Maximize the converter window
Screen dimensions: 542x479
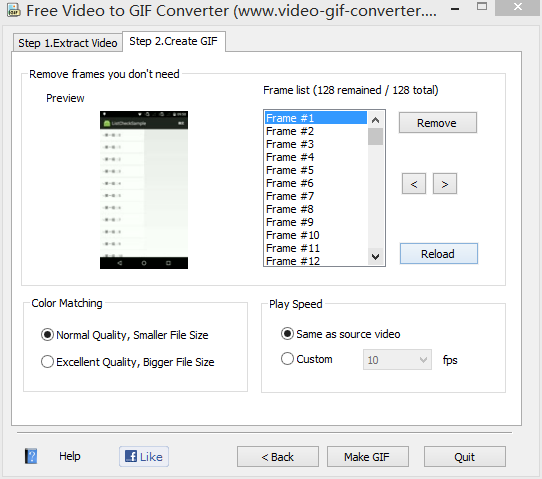482,6
